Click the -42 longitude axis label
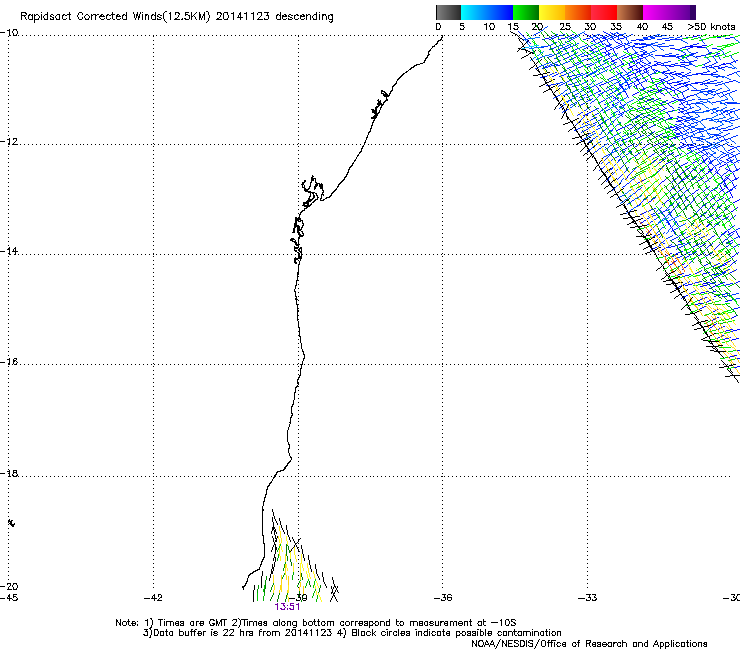The image size is (740, 650). click(153, 598)
